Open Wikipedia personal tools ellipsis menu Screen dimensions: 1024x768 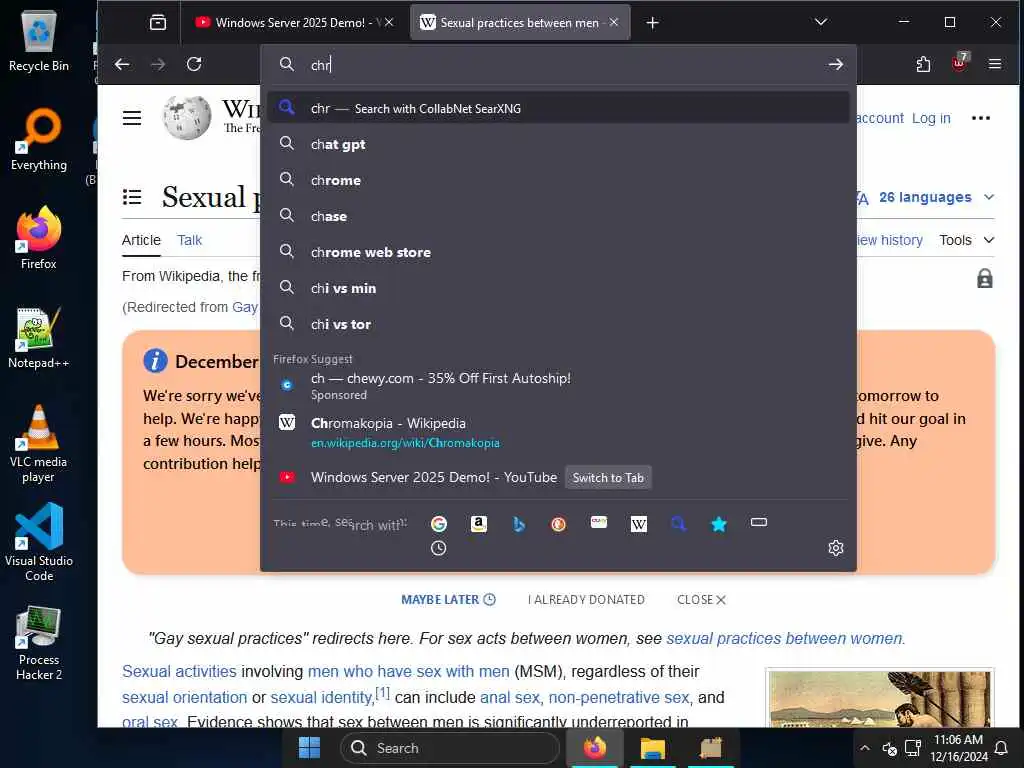(x=981, y=118)
